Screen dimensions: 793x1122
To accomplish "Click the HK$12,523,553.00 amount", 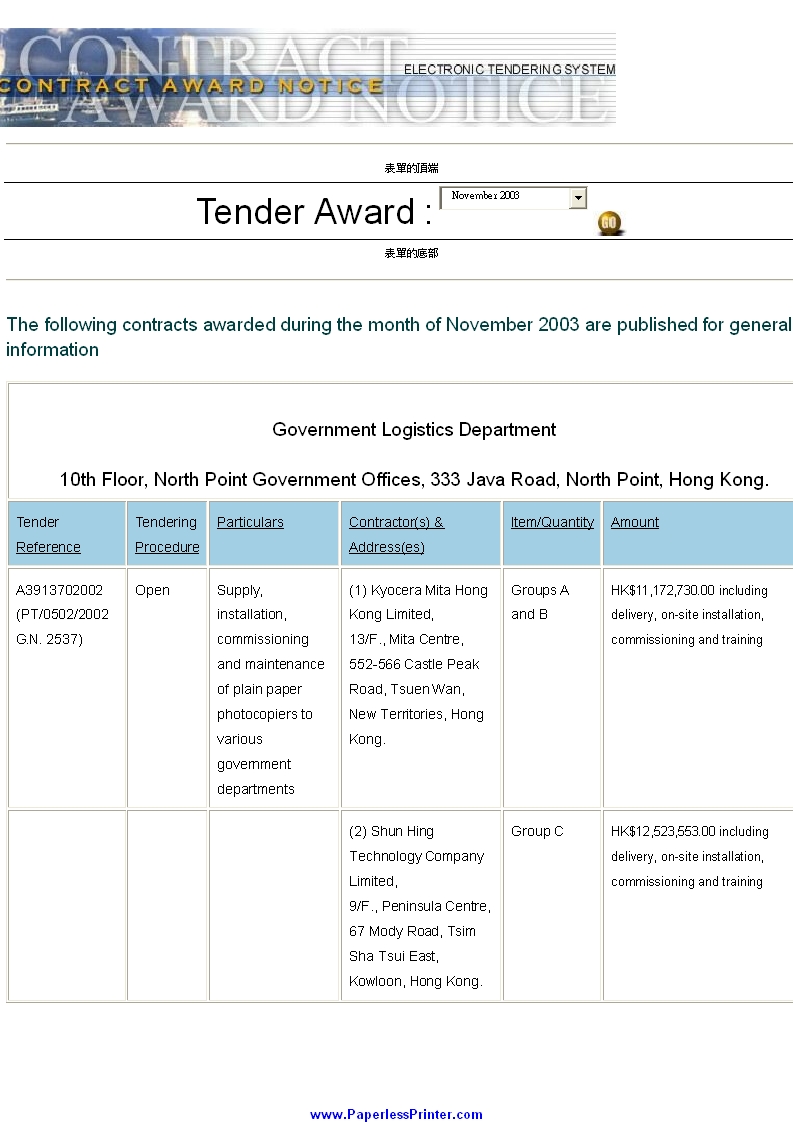I will pos(663,831).
